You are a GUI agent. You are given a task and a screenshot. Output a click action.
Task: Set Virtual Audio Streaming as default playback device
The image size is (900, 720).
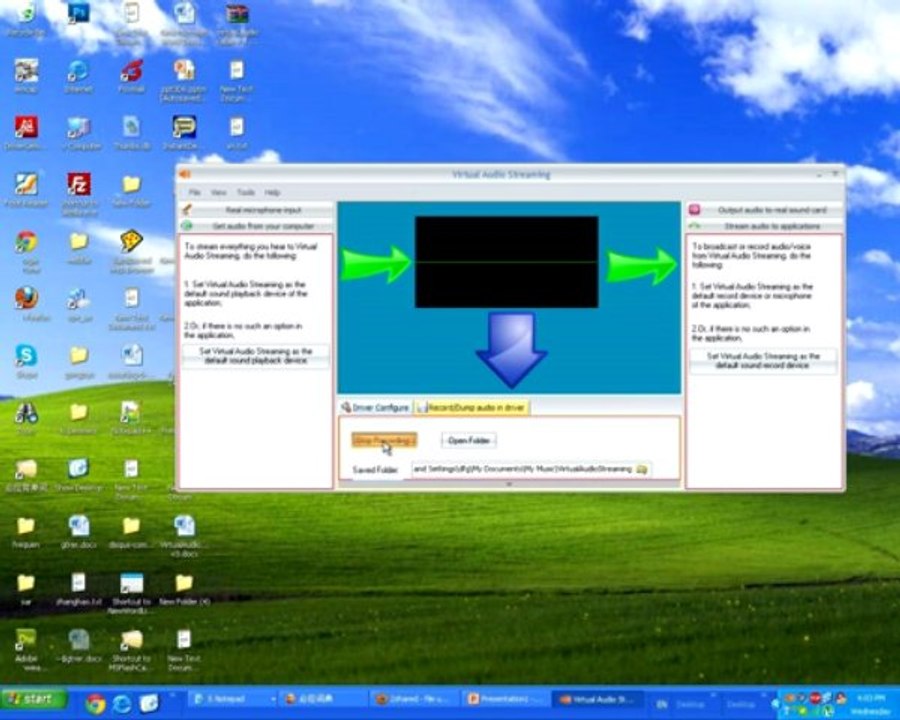click(x=256, y=356)
